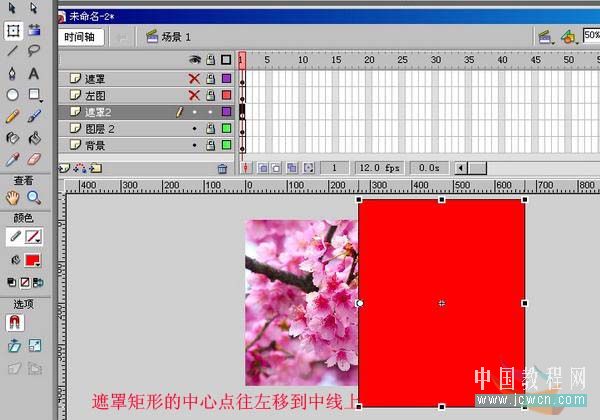Select the 遮罩2 layer
Viewport: 600px width, 420px height.
click(147, 112)
